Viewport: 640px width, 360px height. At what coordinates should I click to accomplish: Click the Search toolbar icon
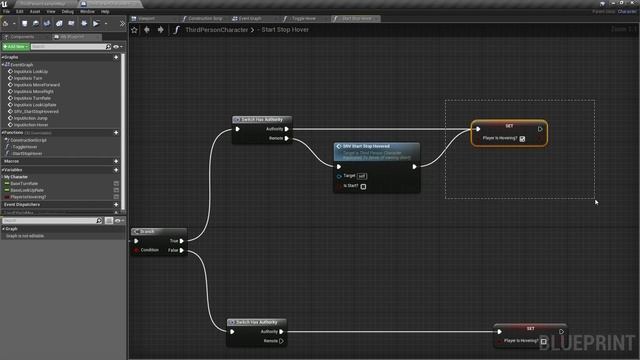47,24
